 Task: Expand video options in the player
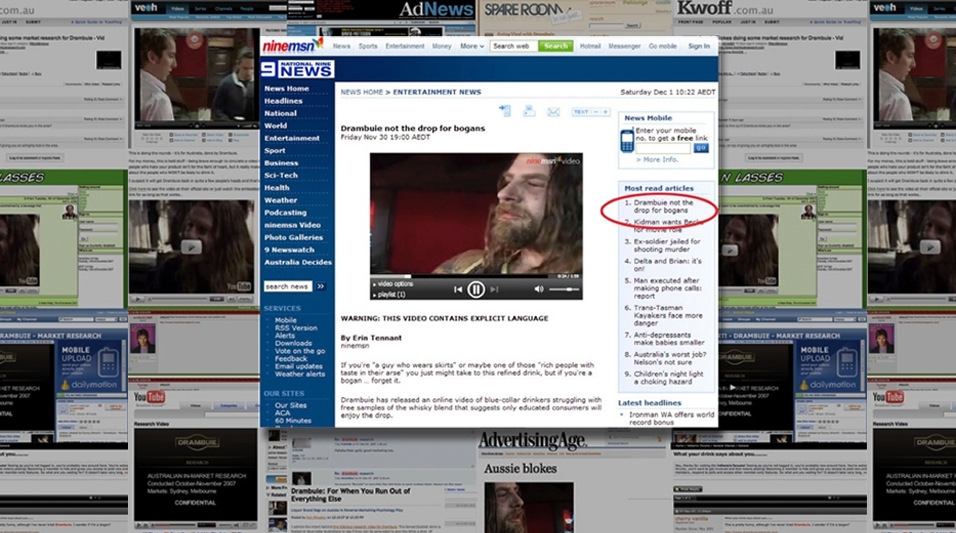393,284
